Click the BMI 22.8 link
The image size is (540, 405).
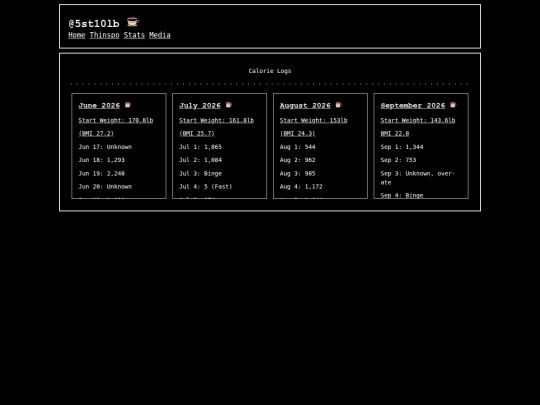pos(395,133)
